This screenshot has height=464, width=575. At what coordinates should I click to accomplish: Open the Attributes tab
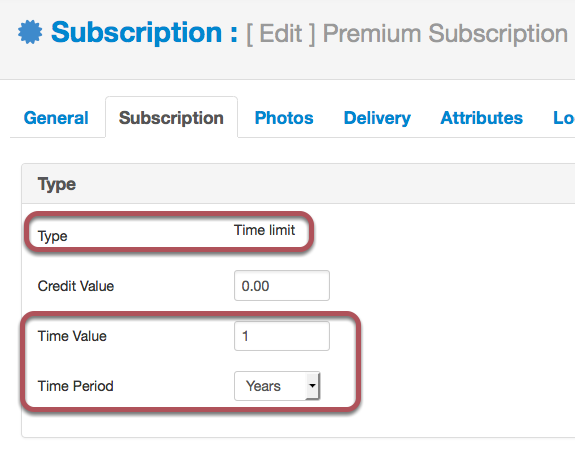coord(481,118)
